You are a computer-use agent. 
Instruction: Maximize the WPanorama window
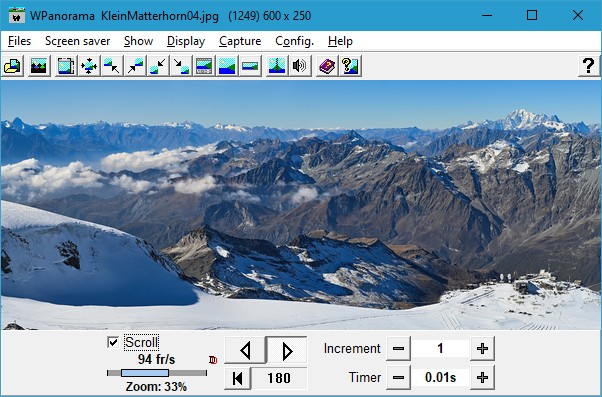(x=532, y=15)
